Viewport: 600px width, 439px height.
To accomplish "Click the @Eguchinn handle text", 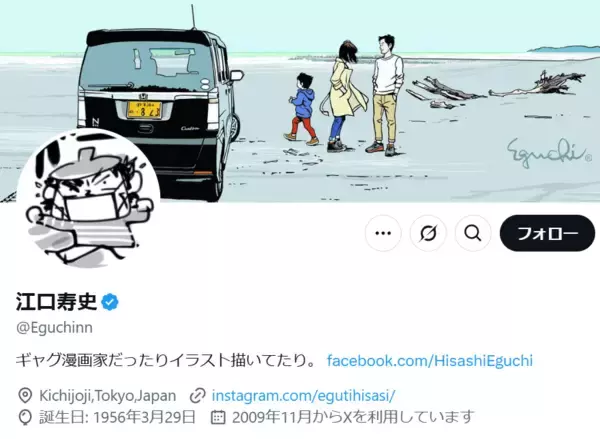I will point(54,328).
